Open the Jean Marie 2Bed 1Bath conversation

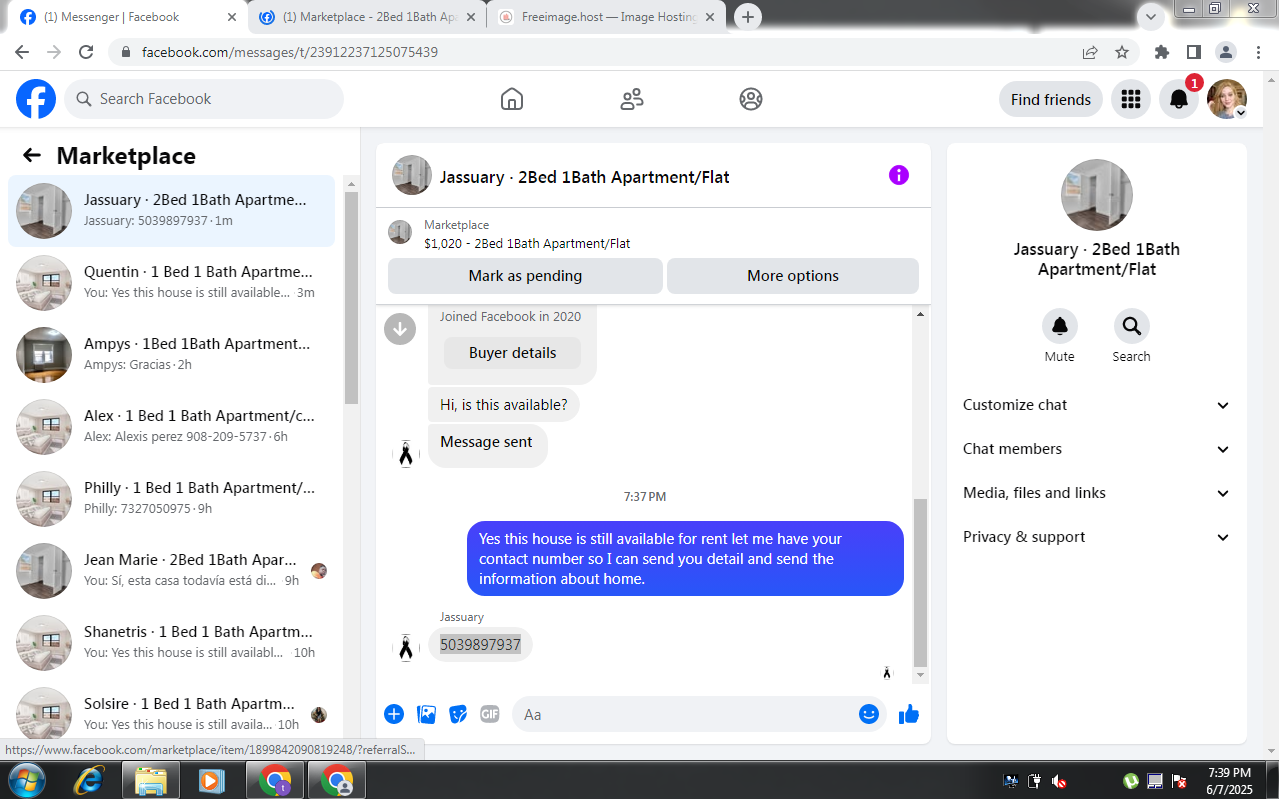pos(172,570)
